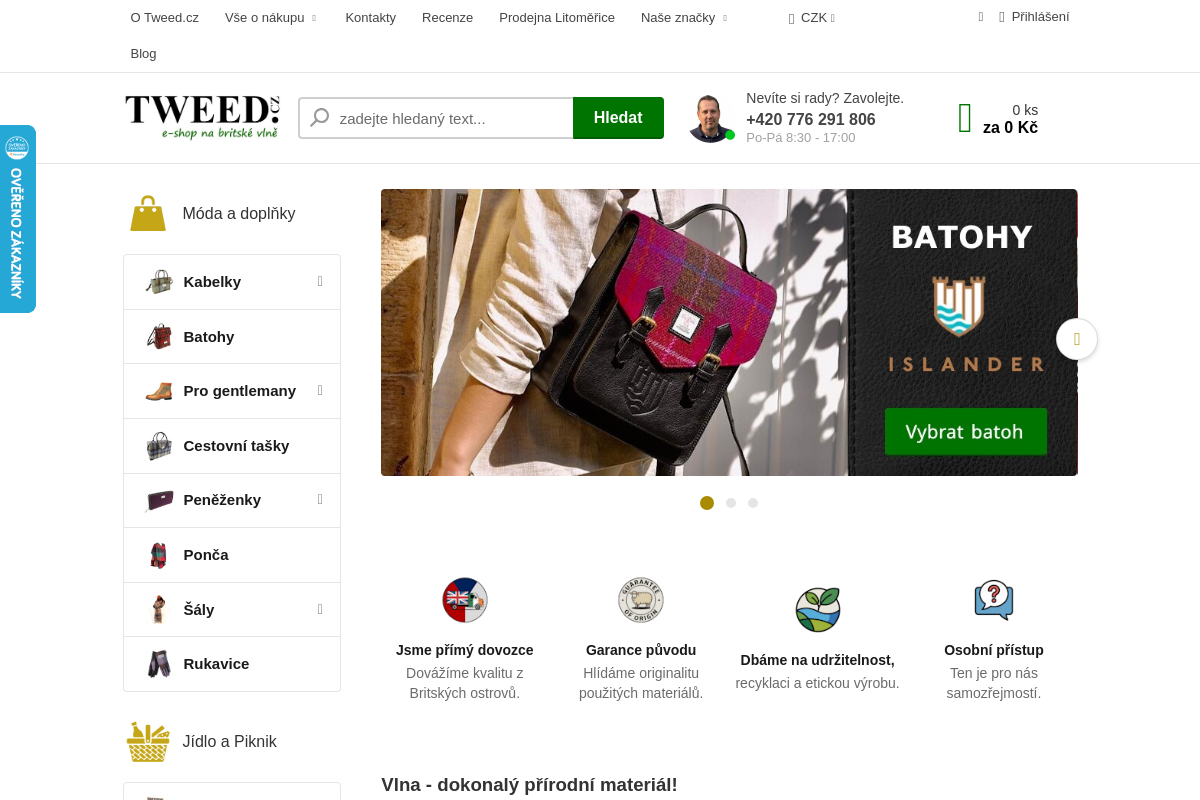Click the magnifier icon in search box

click(x=320, y=118)
